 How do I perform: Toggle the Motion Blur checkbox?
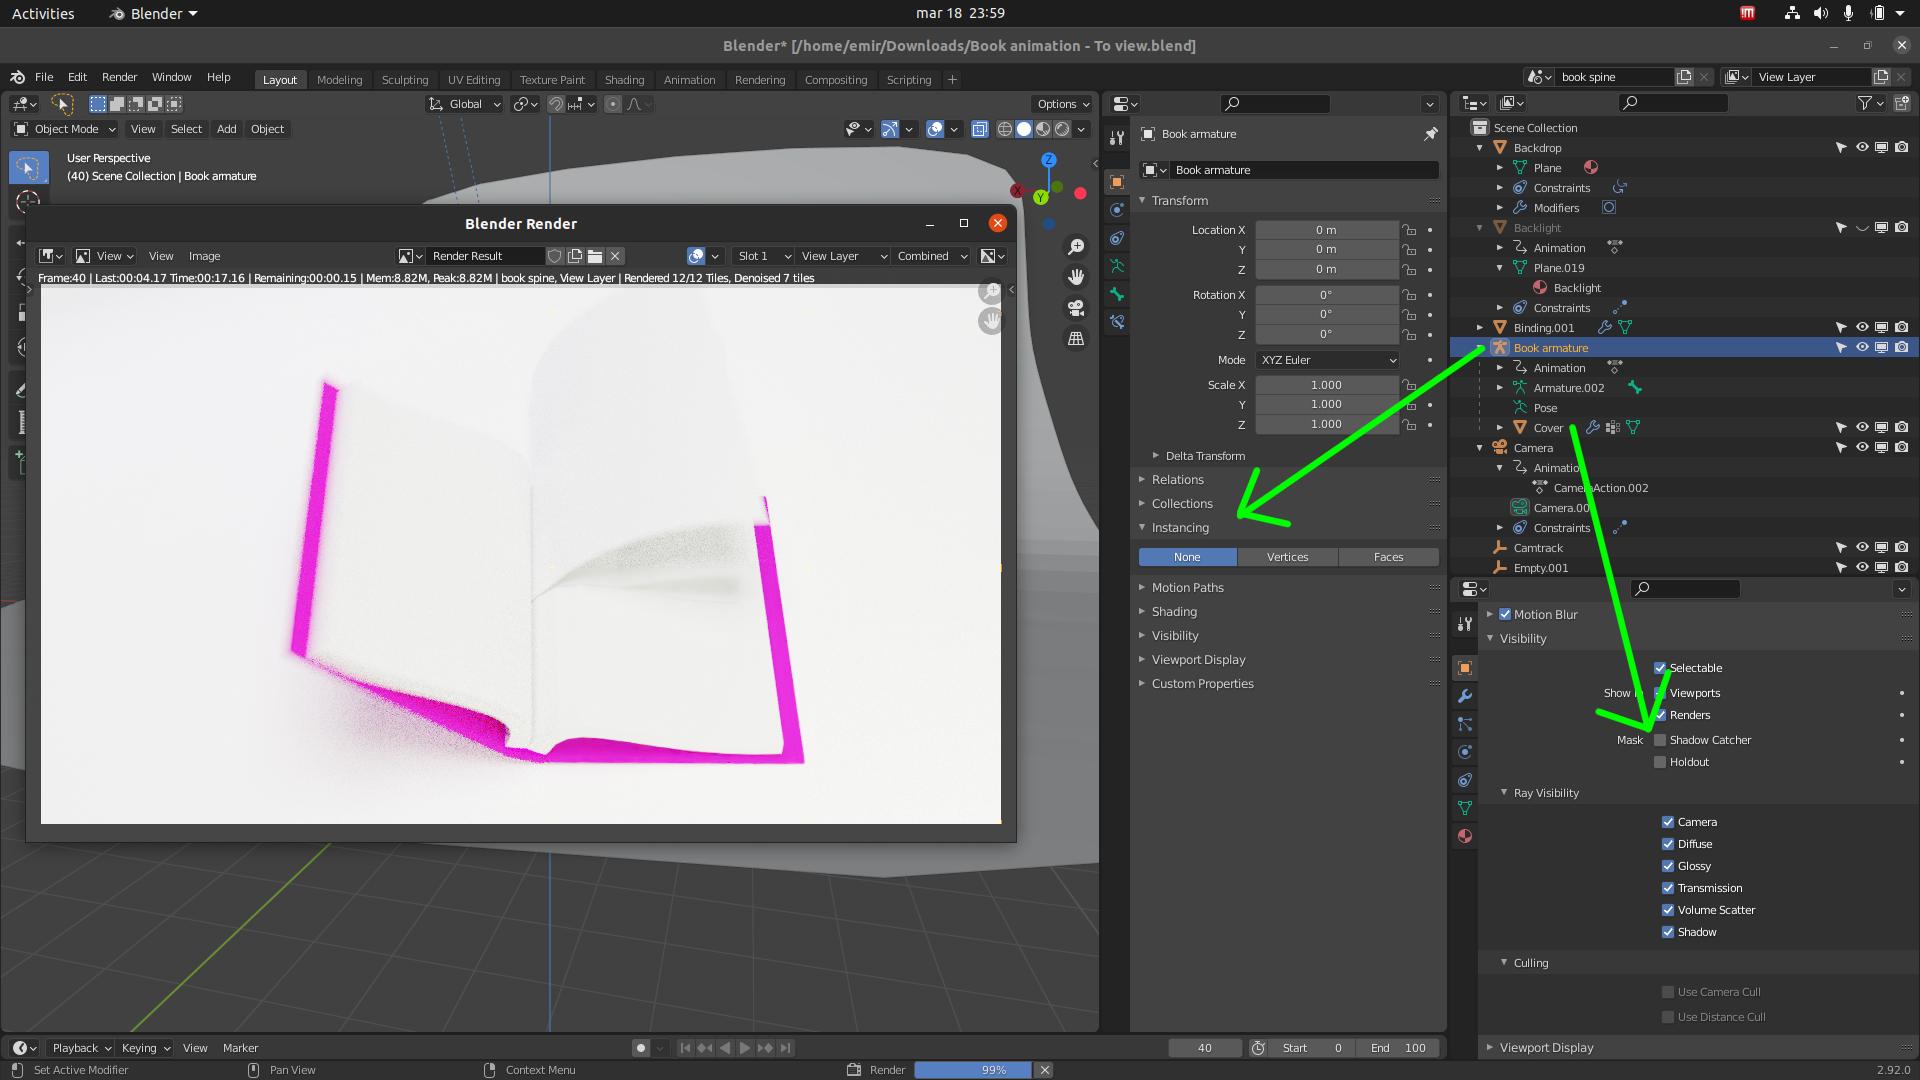(x=1505, y=613)
